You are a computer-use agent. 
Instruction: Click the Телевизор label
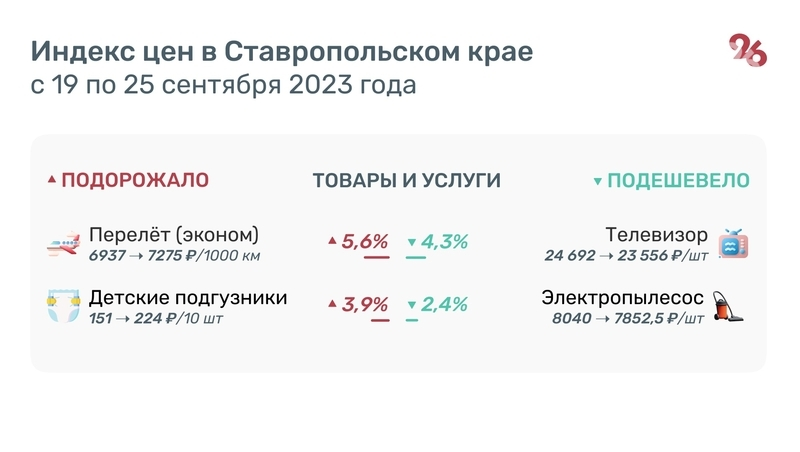(x=656, y=235)
